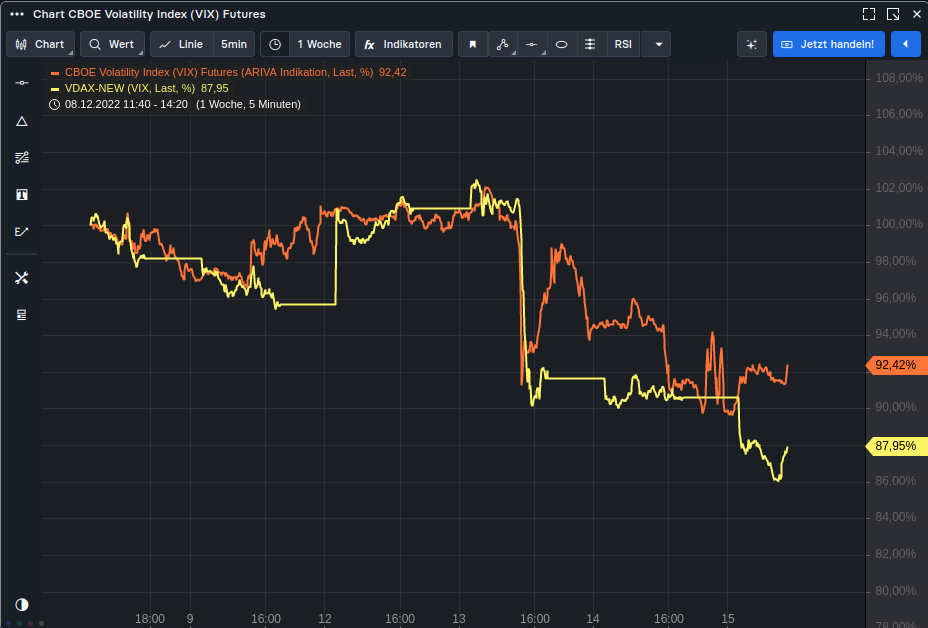Click the Wert search button

tap(112, 44)
